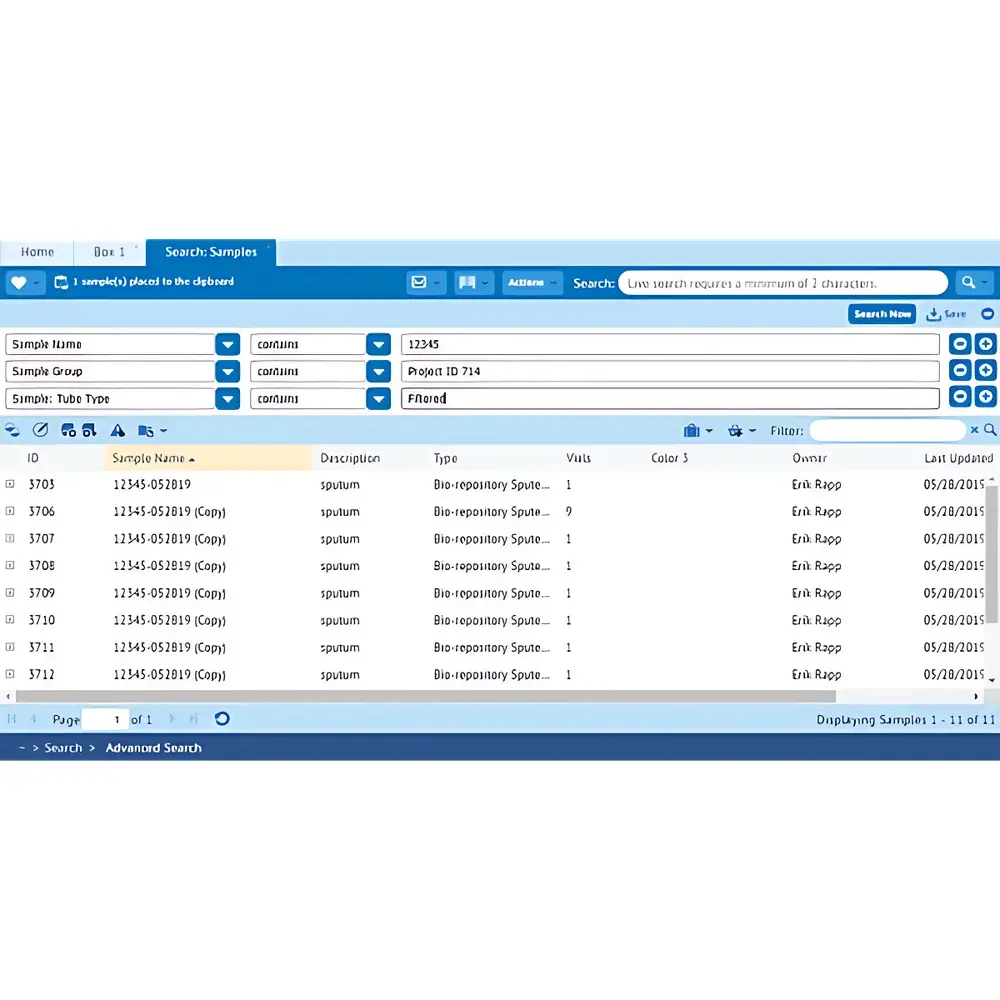Click the magnifier to run the filter search
The height and width of the screenshot is (1000, 1000).
(990, 430)
